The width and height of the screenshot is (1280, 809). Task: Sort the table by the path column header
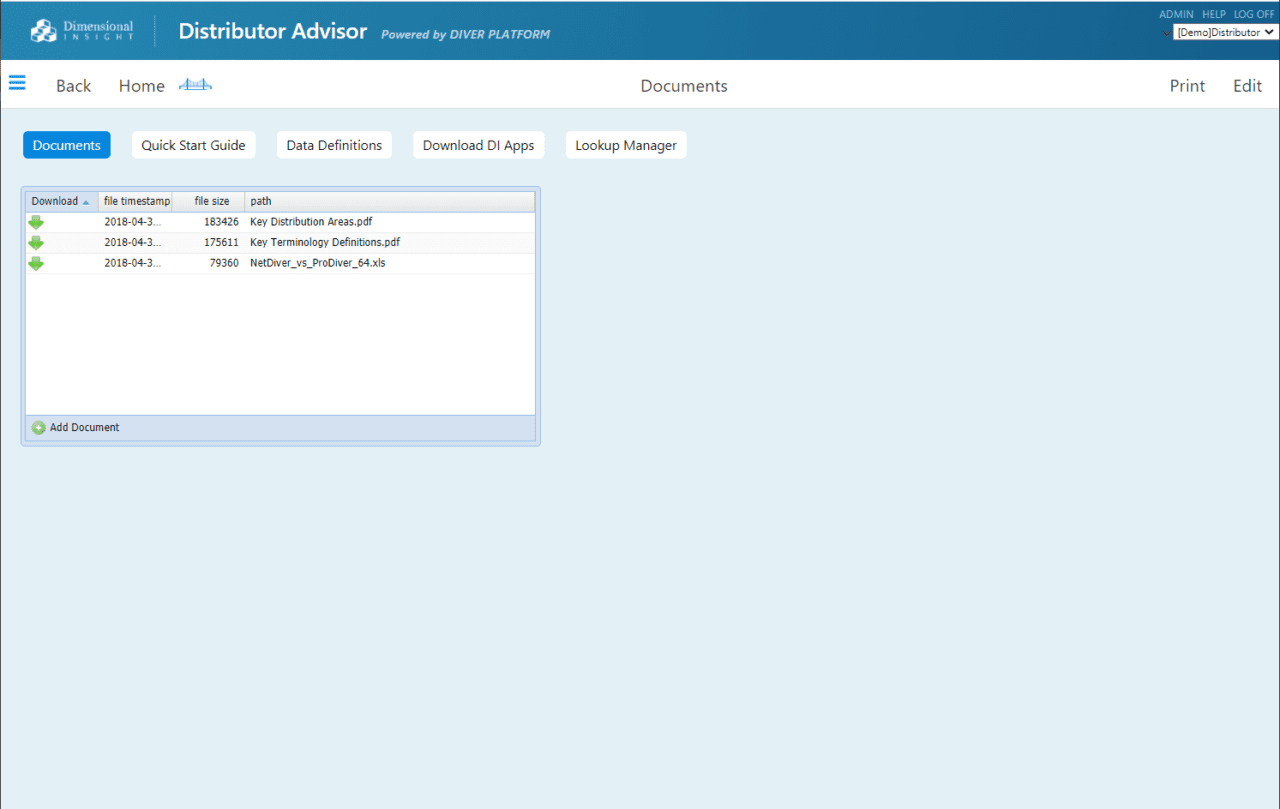tap(260, 201)
